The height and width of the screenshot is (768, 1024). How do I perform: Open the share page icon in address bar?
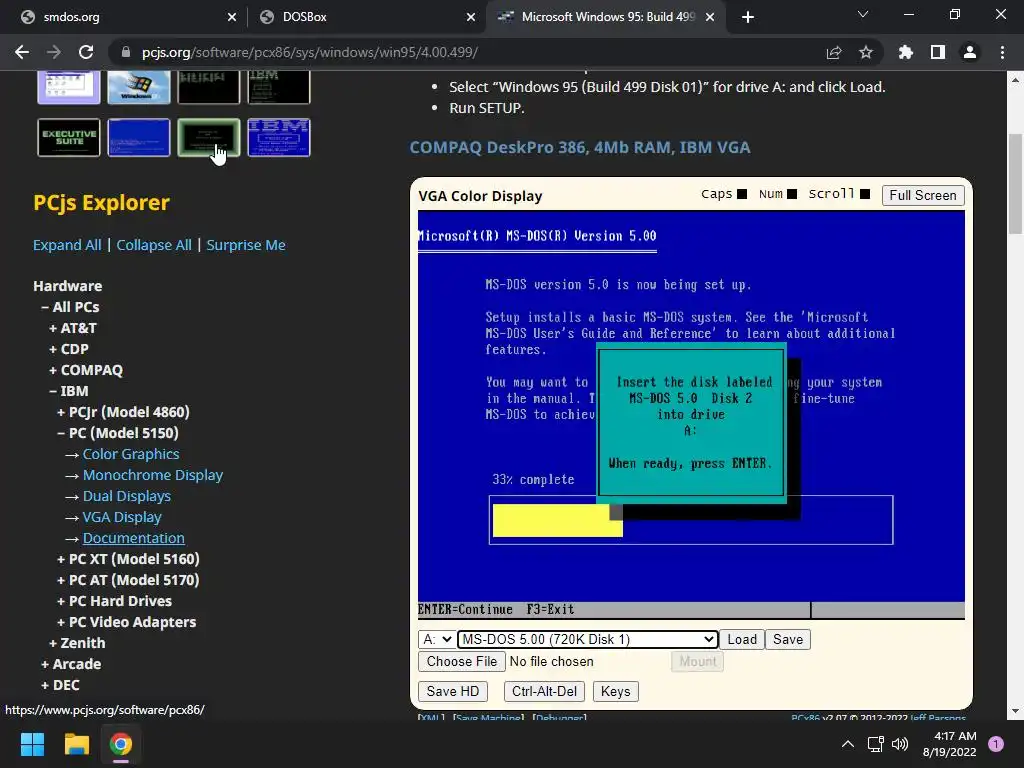(x=834, y=52)
